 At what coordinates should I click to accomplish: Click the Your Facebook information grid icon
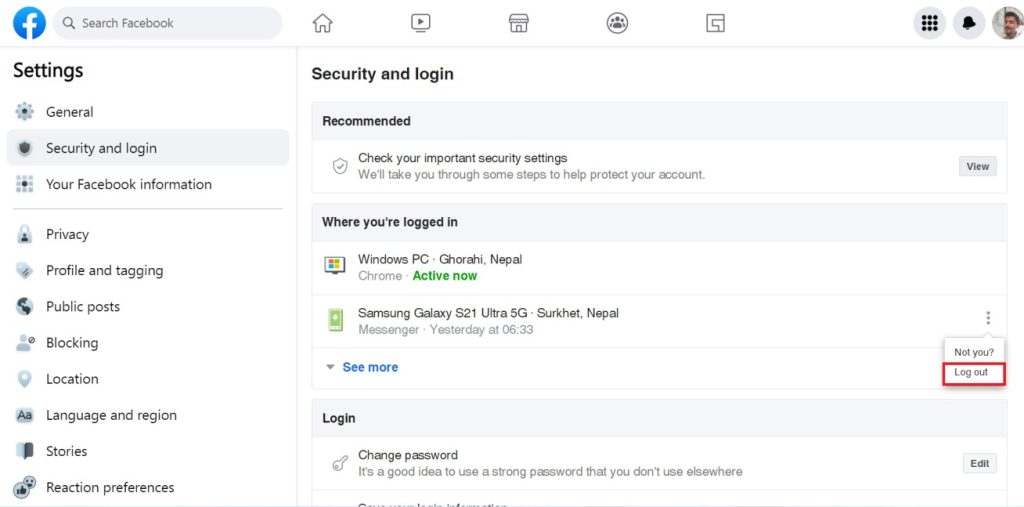(x=24, y=184)
